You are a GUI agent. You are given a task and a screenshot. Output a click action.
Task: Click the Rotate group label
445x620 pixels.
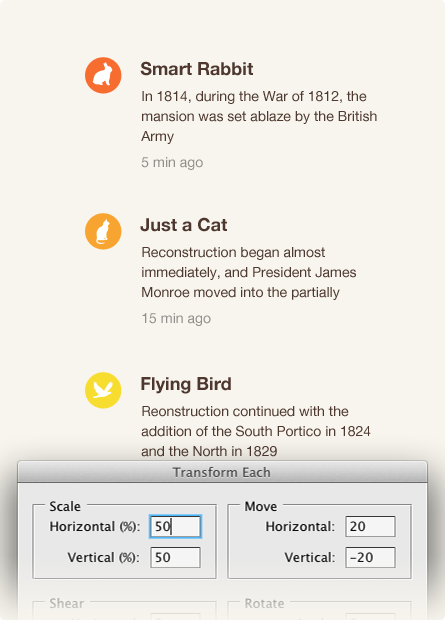pos(264,603)
